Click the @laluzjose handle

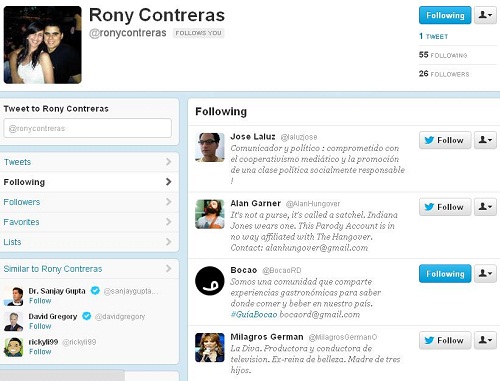pyautogui.click(x=299, y=137)
